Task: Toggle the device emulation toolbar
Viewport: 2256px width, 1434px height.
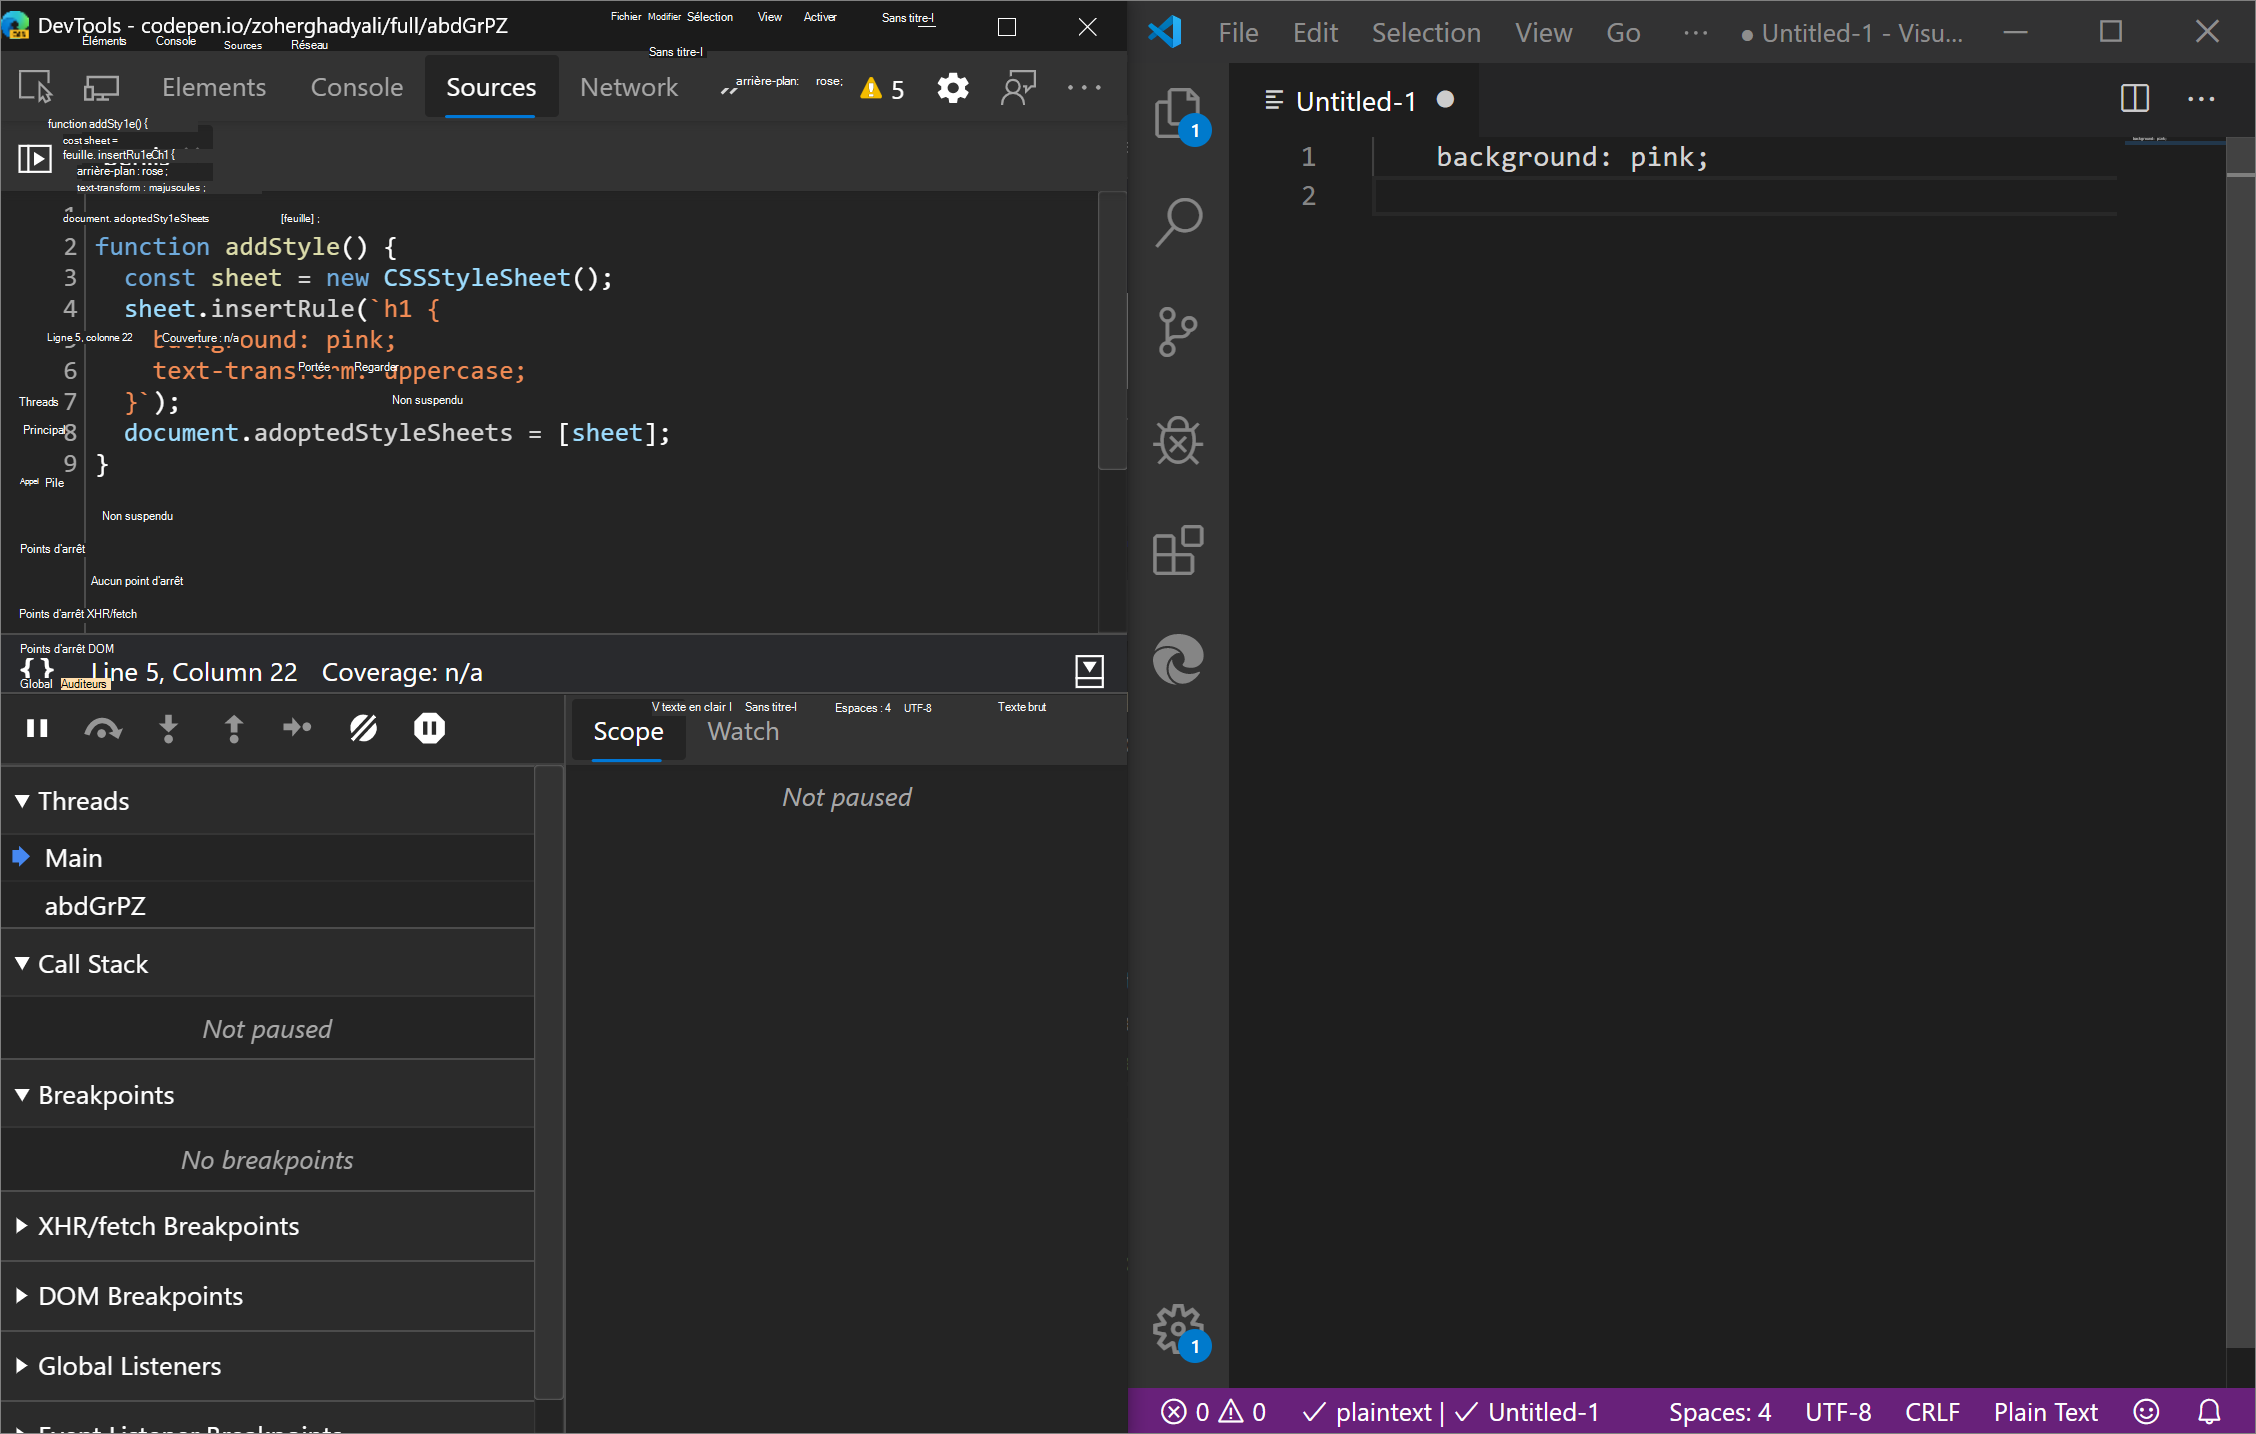Action: tap(100, 87)
